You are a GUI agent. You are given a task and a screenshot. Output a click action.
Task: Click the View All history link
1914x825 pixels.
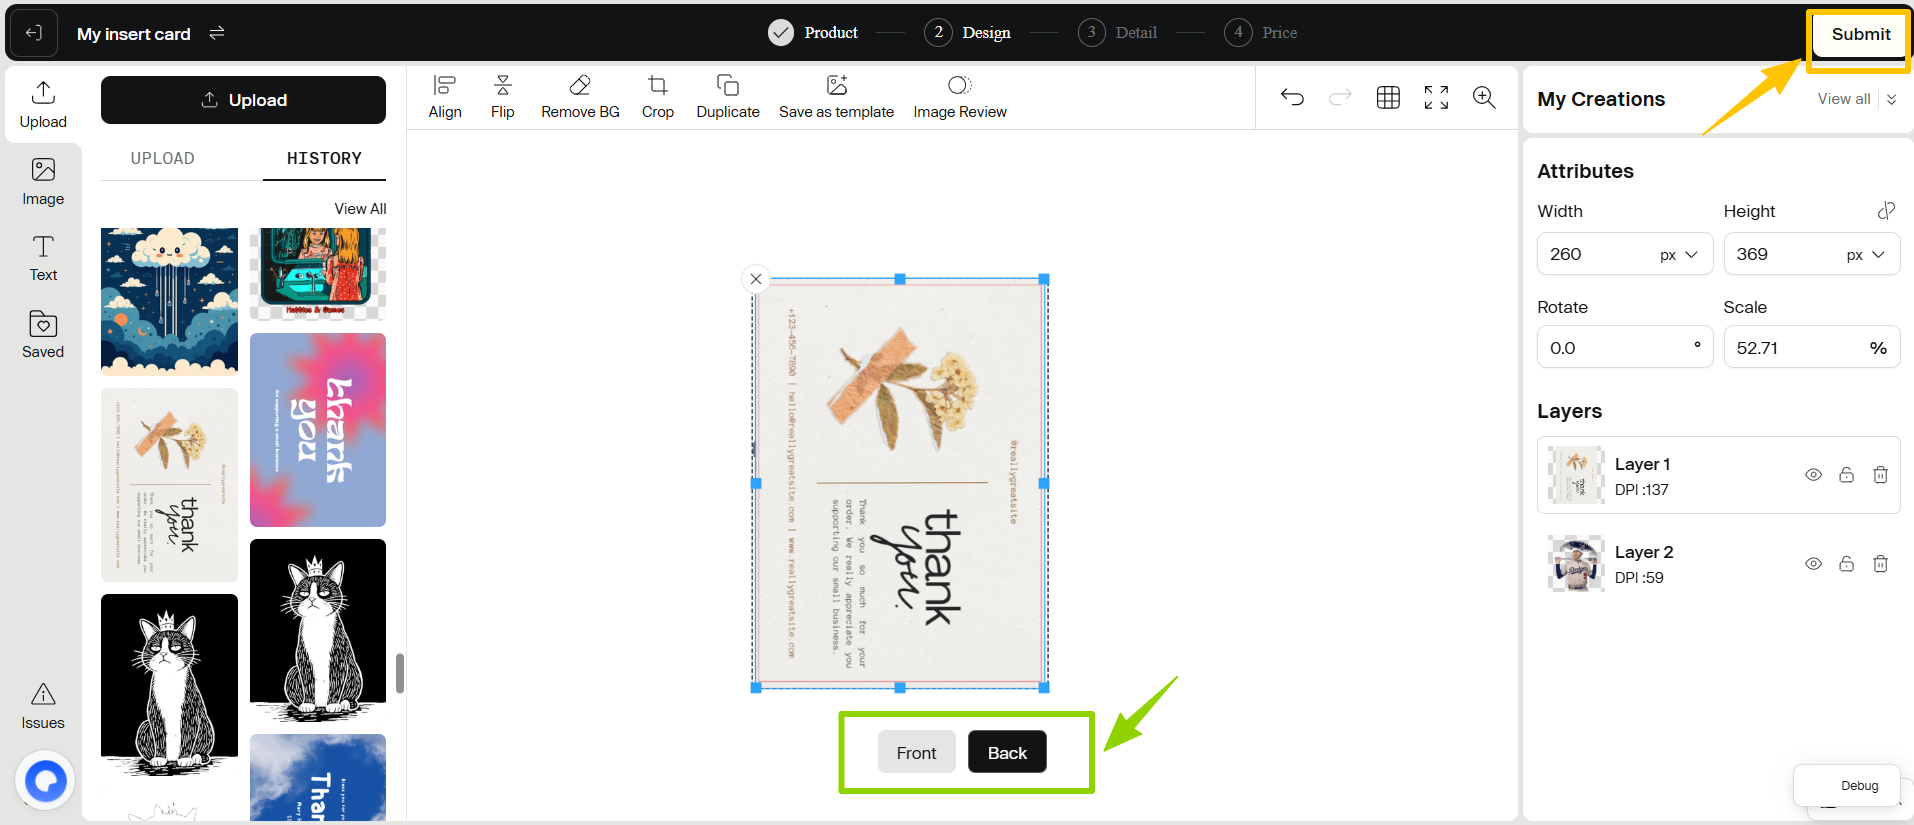point(360,209)
